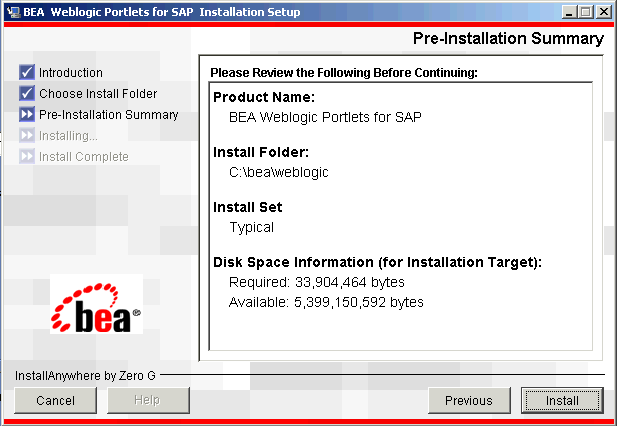617x426 pixels.
Task: Click the Available: 5,399,150,592 bytes line
Action: coord(326,302)
